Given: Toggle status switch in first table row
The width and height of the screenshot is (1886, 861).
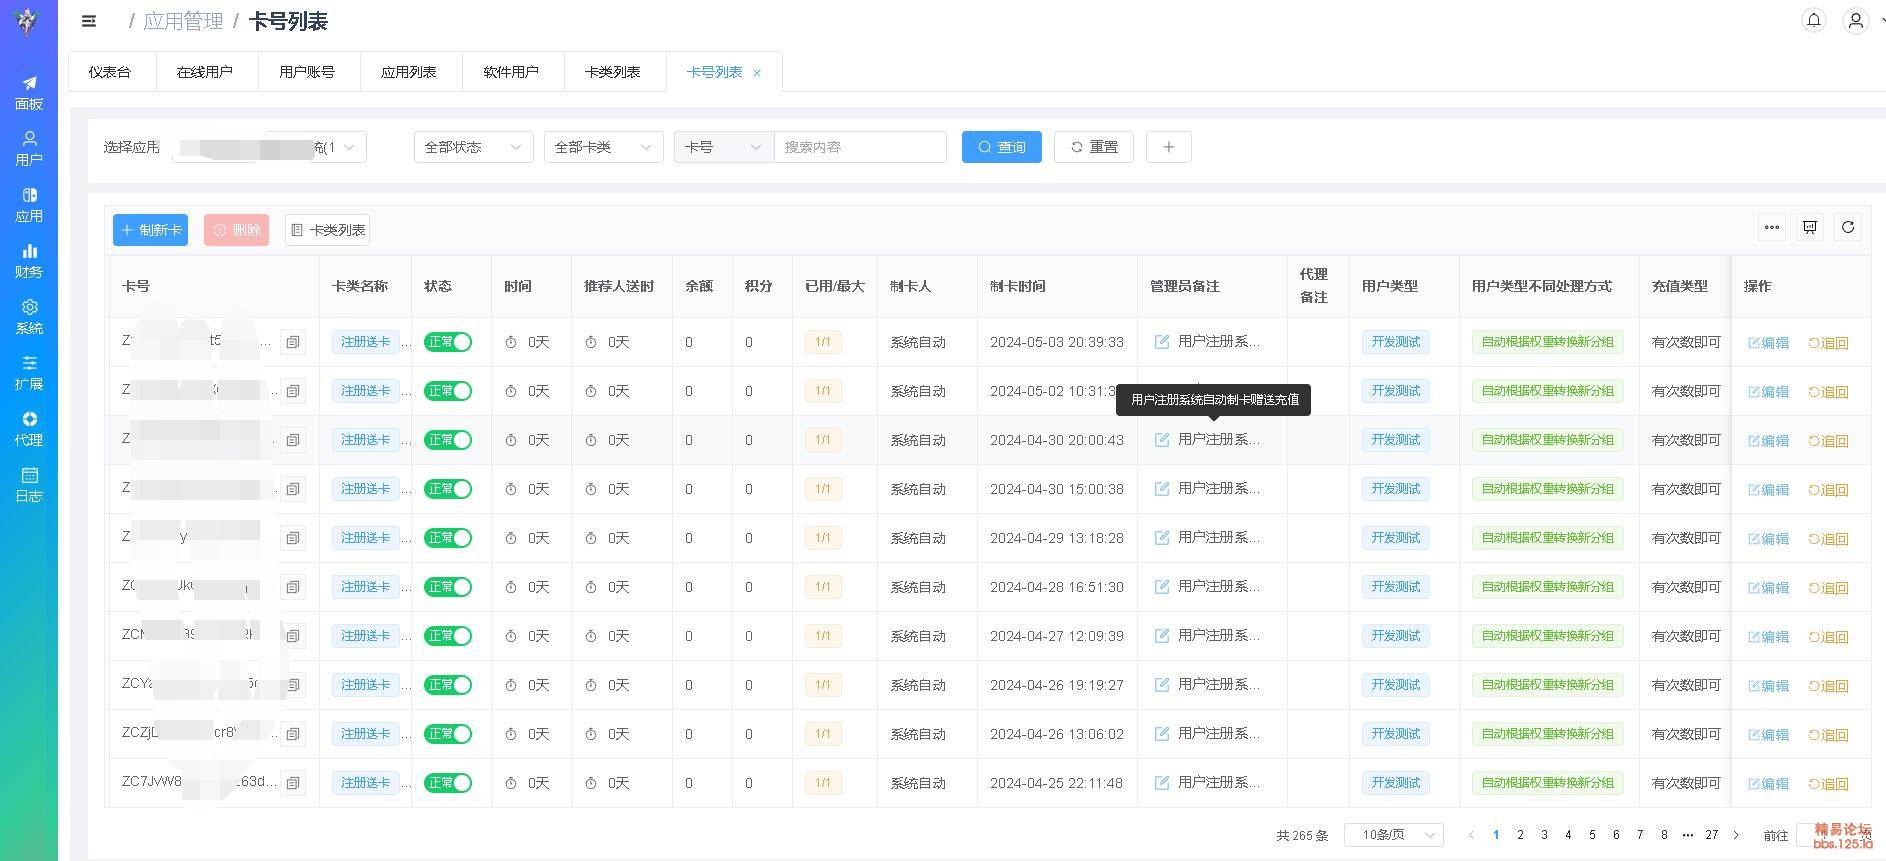Looking at the screenshot, I should [x=448, y=342].
